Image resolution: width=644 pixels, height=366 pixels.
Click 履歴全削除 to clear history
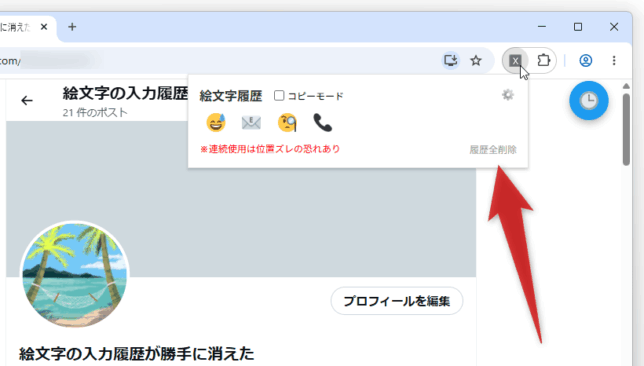pyautogui.click(x=493, y=150)
